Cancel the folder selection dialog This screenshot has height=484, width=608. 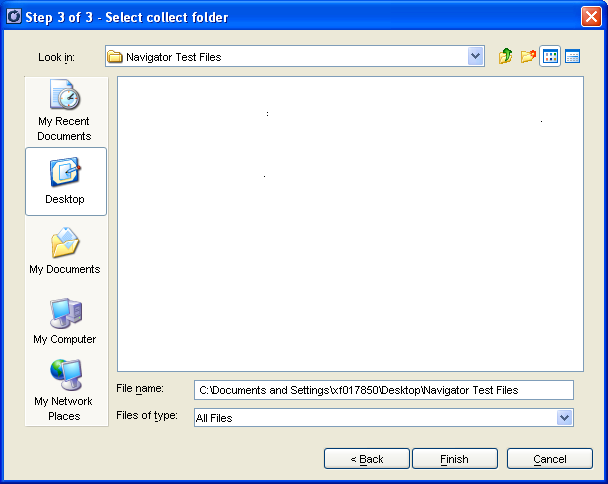point(550,459)
